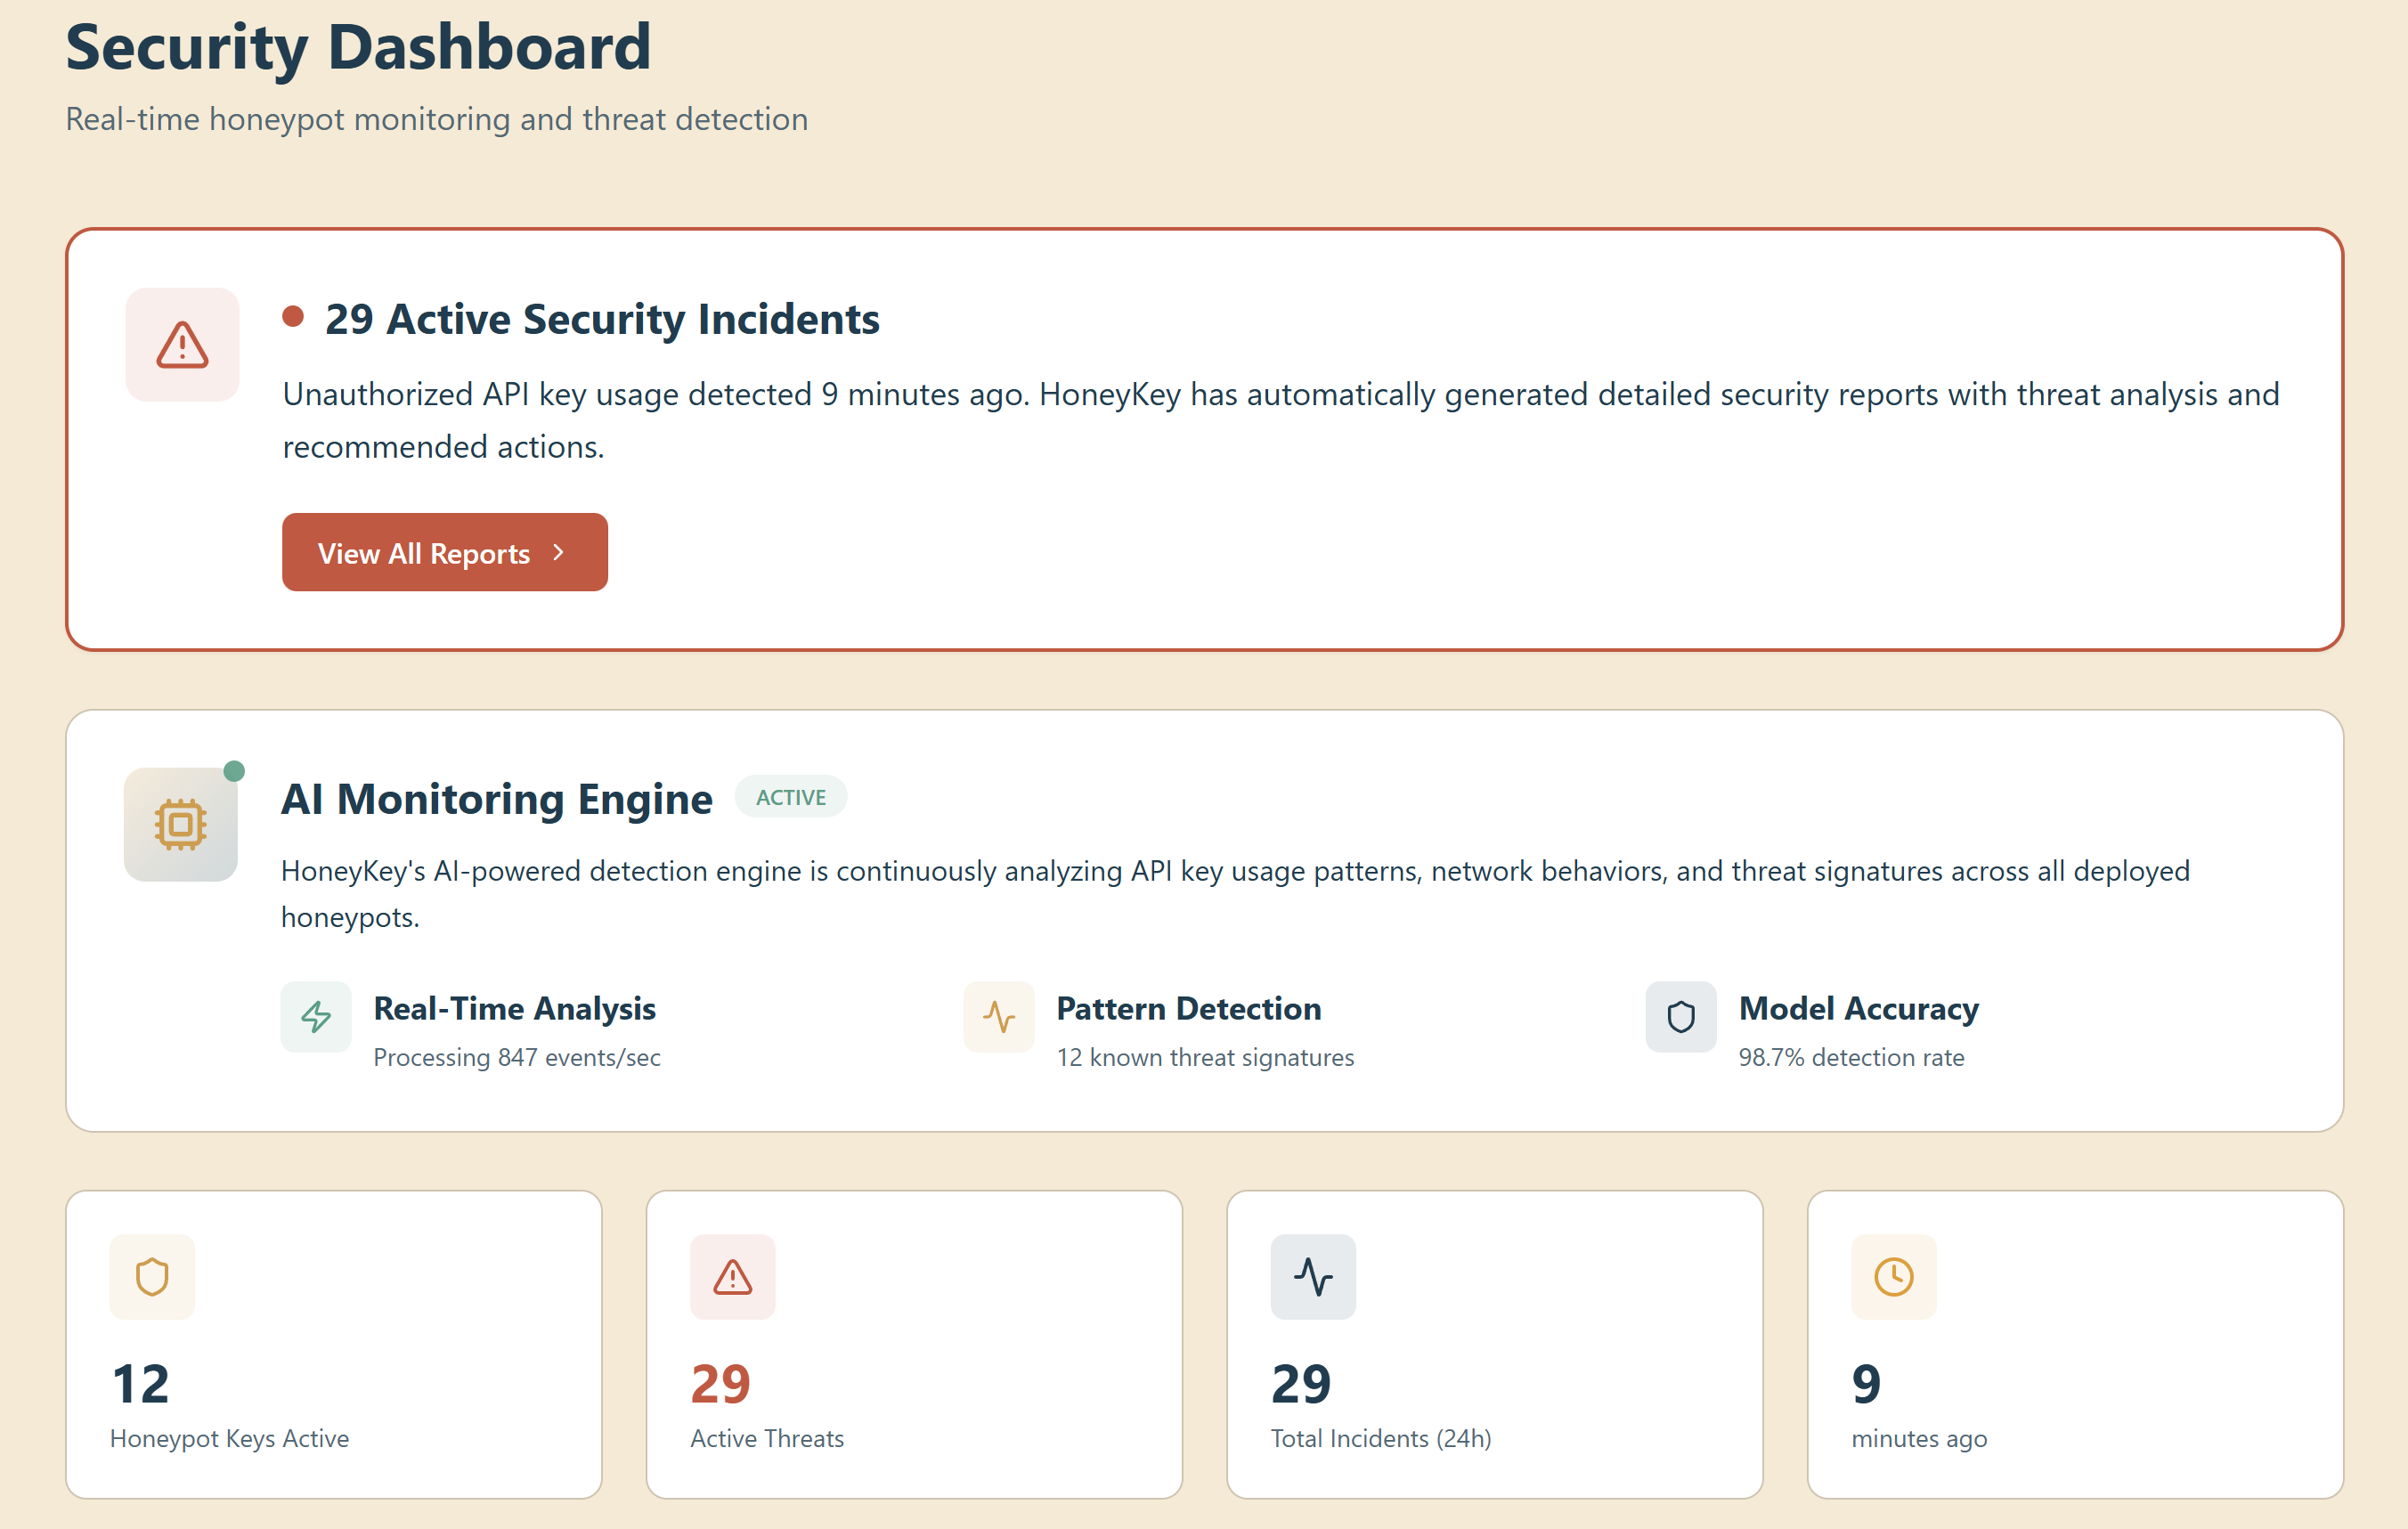This screenshot has height=1529, width=2408.
Task: Click red dot beside Active Security Incidents
Action: click(293, 317)
